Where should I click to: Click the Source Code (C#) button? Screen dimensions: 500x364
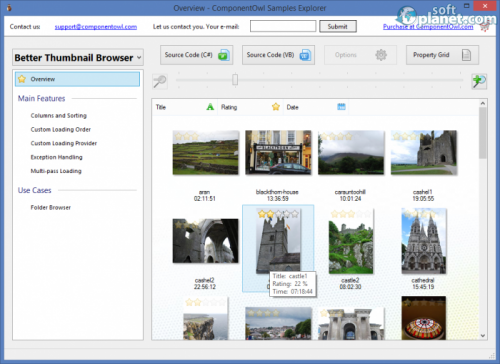pos(197,55)
